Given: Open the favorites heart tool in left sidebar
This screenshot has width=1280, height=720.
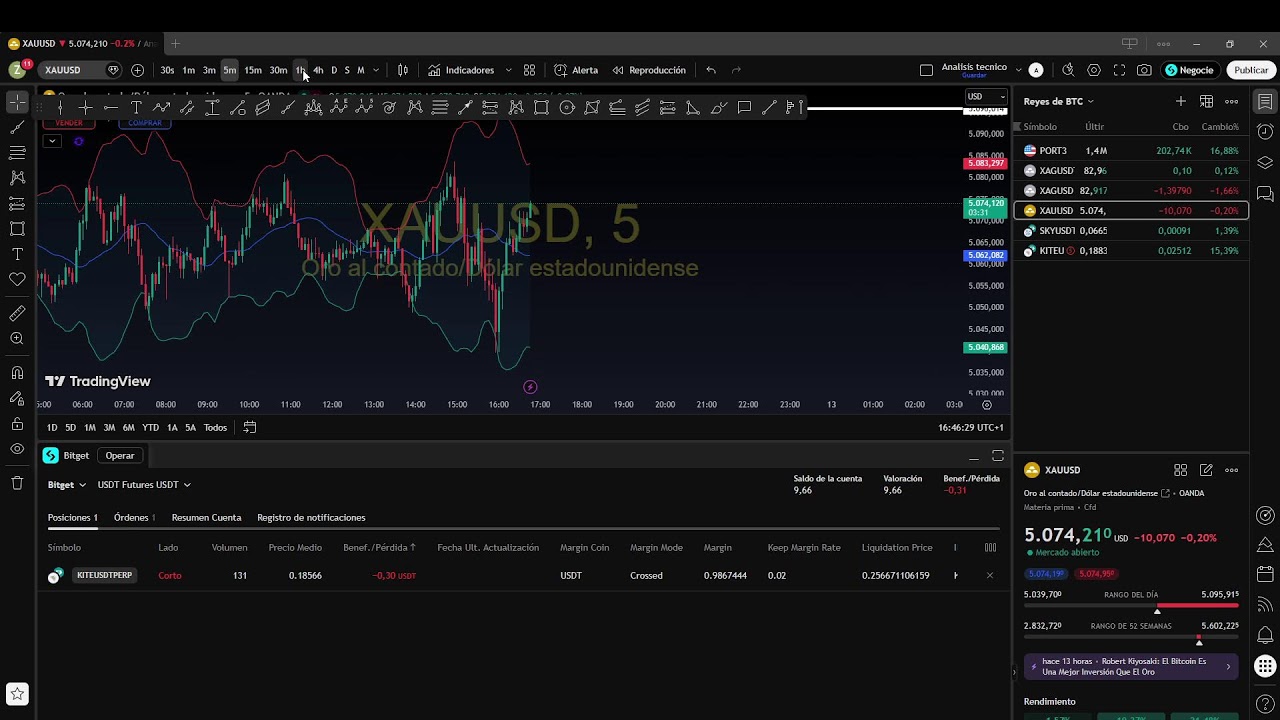Looking at the screenshot, I should (17, 279).
